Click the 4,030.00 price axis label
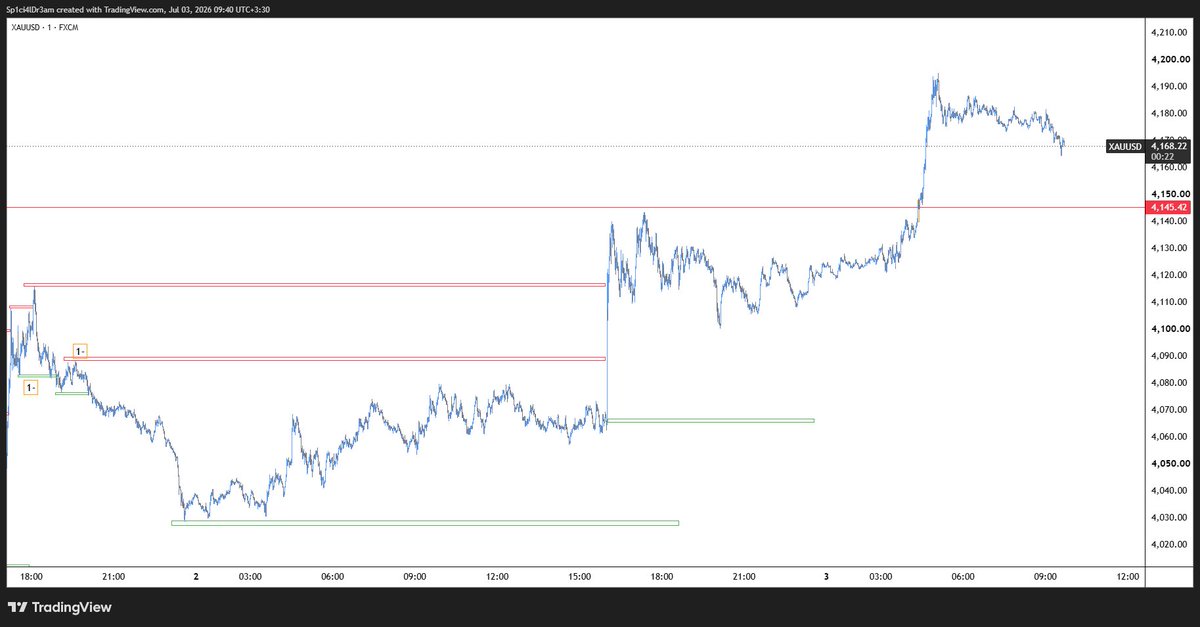 tap(1169, 518)
